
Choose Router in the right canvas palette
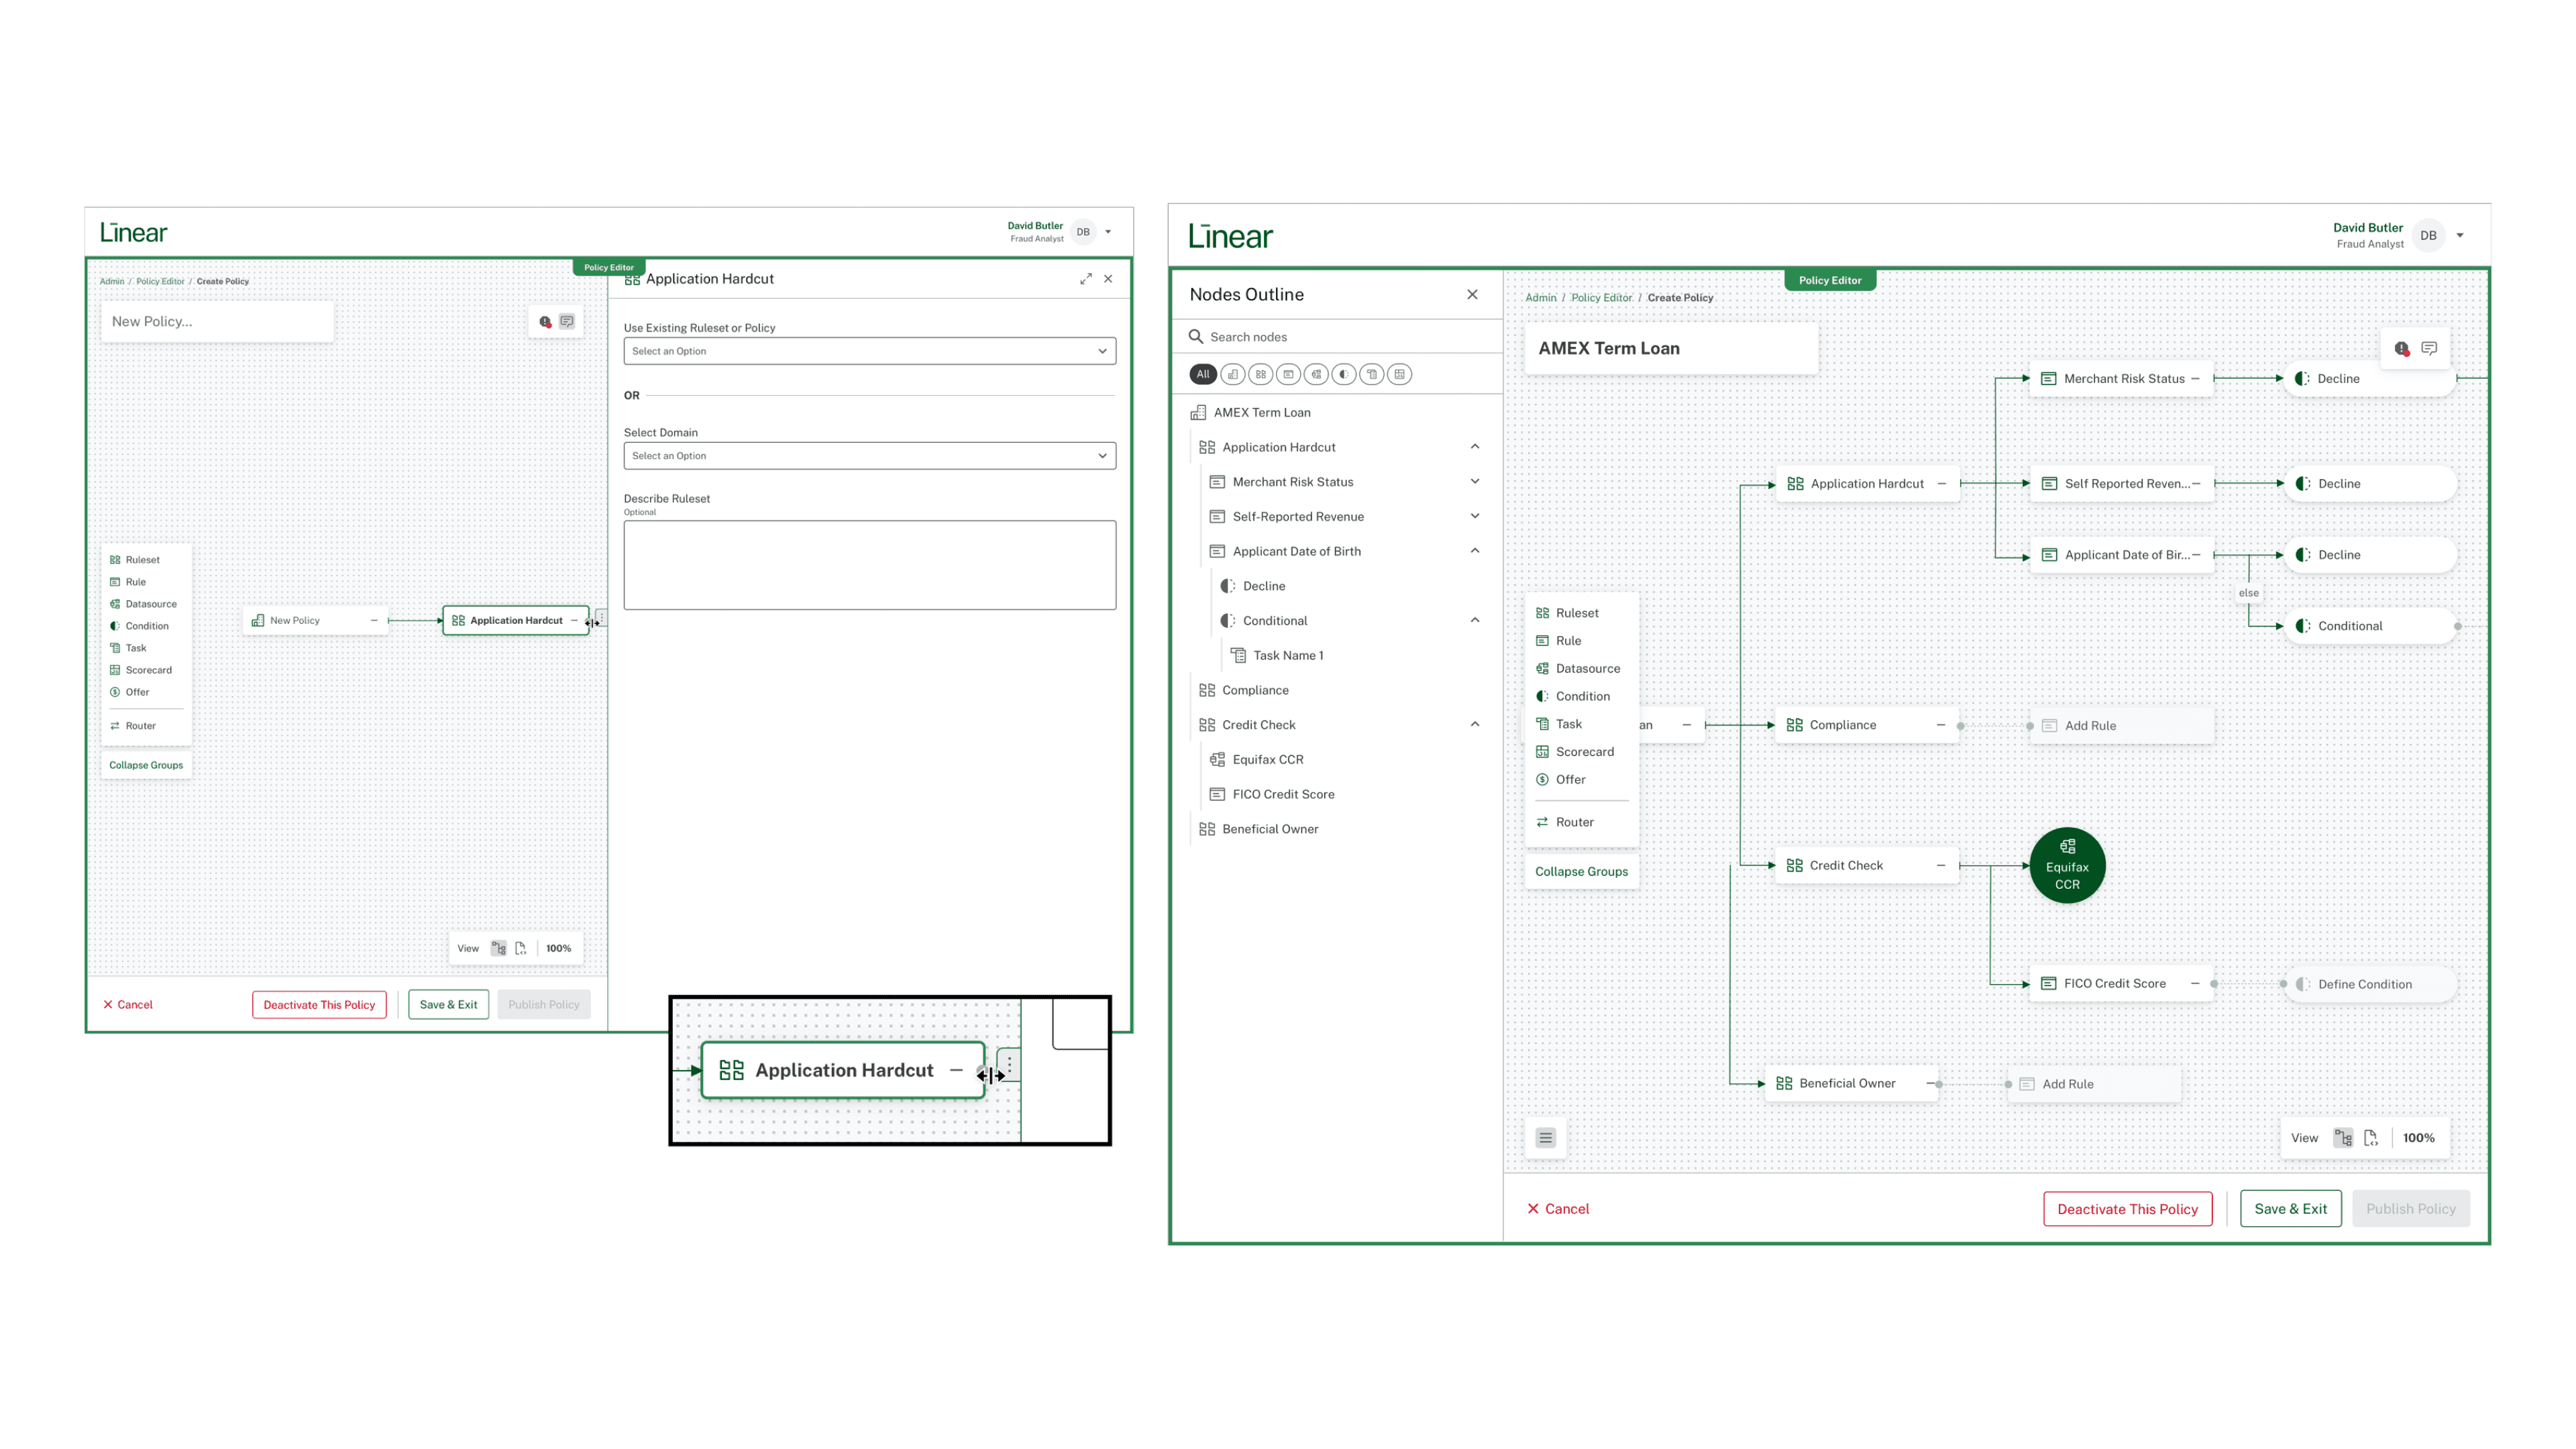click(1574, 822)
